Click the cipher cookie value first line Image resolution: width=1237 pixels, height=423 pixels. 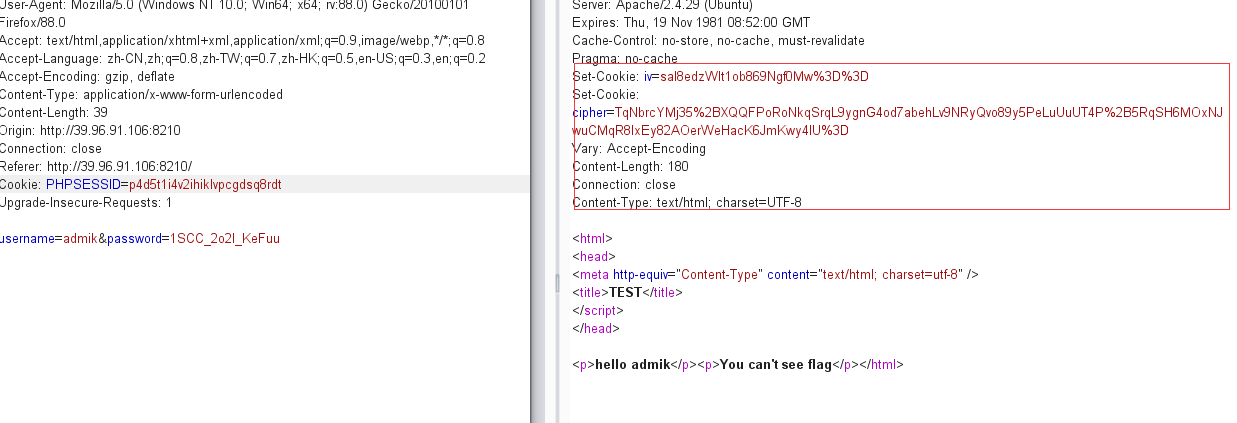pos(897,113)
